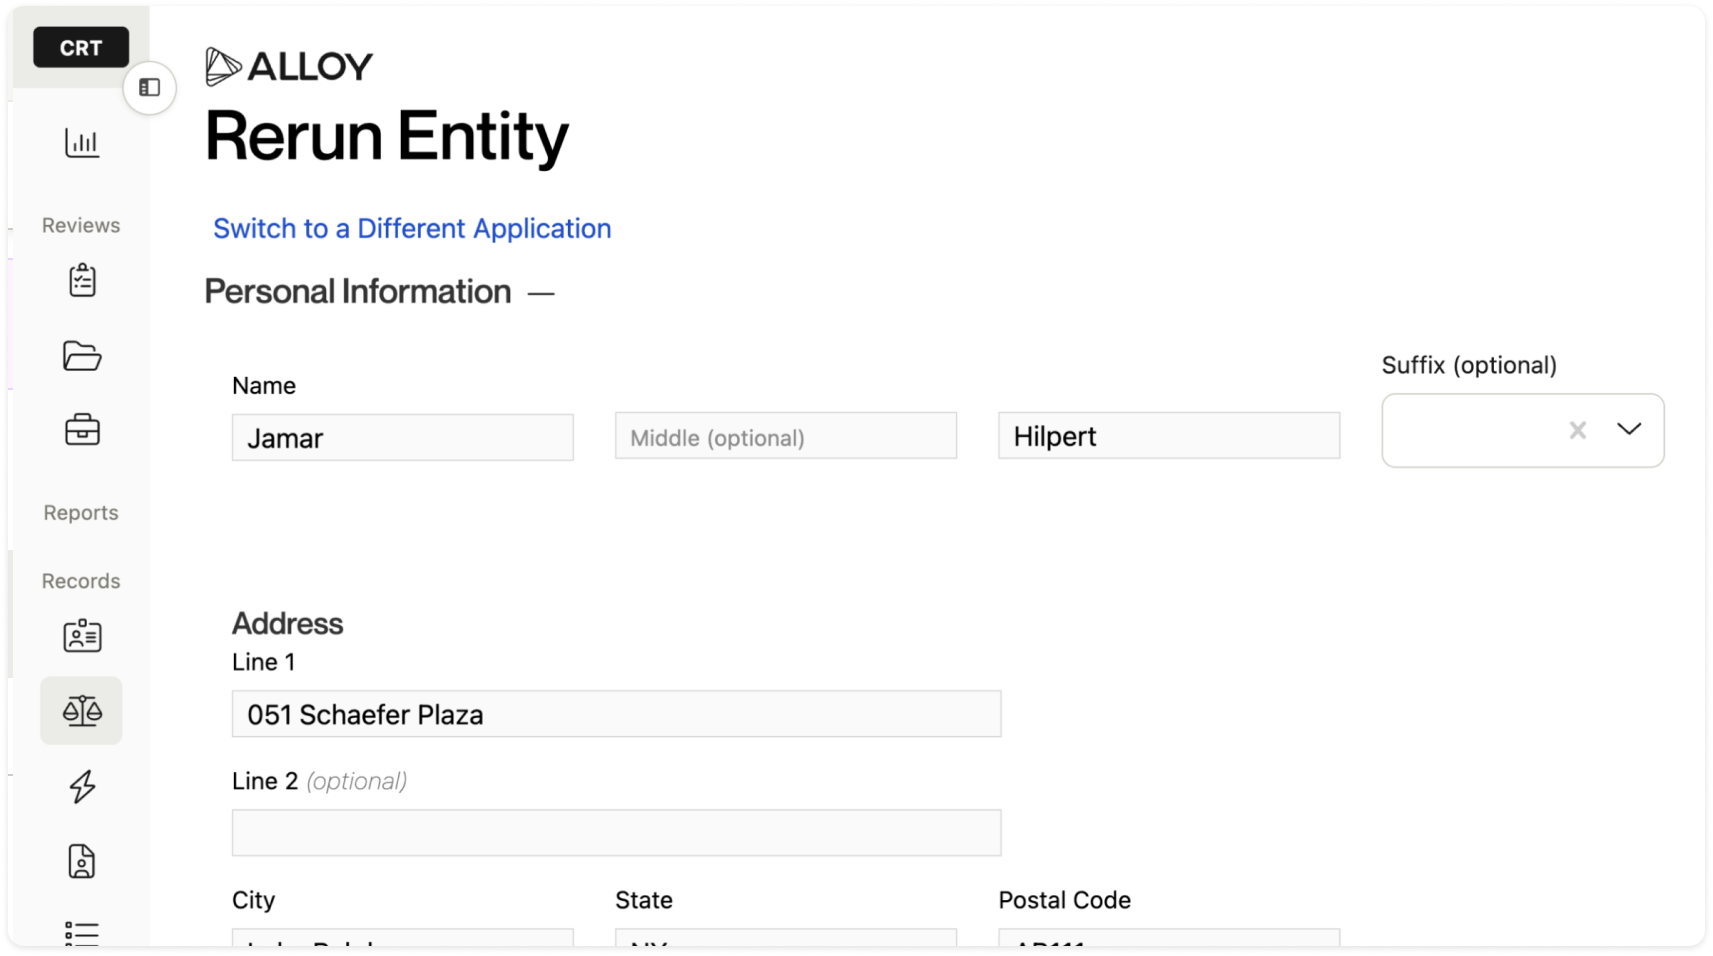This screenshot has height=956, width=1713.
Task: Open the bar chart dashboard icon
Action: [x=82, y=143]
